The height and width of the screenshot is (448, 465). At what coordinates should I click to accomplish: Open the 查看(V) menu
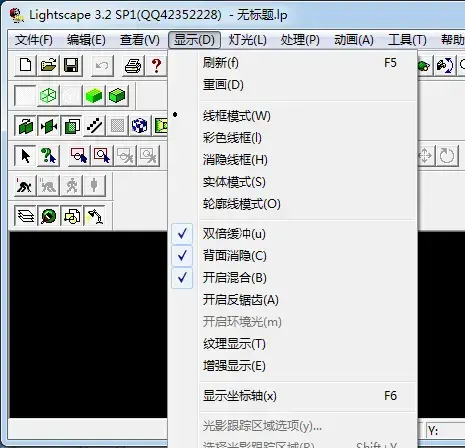click(140, 40)
